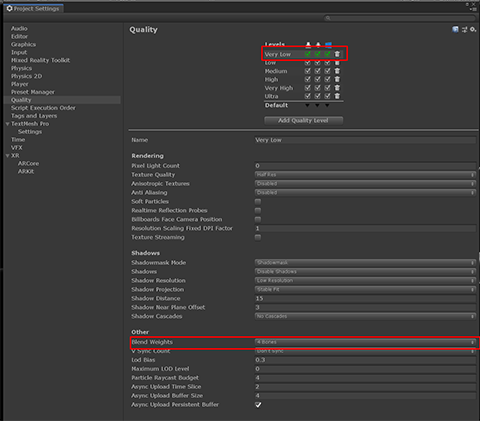
Task: Delete the Very Low quality level via trash icon
Action: [337, 54]
